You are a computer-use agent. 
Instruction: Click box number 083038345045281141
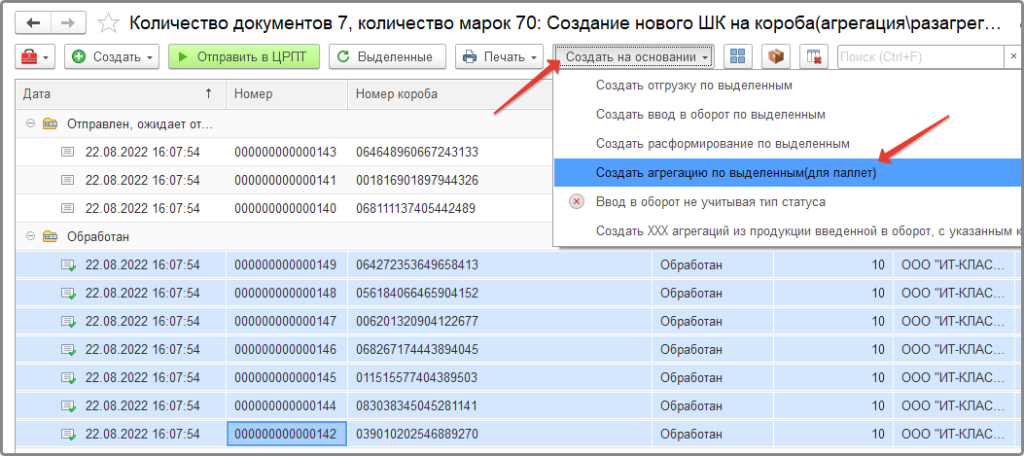(x=416, y=406)
